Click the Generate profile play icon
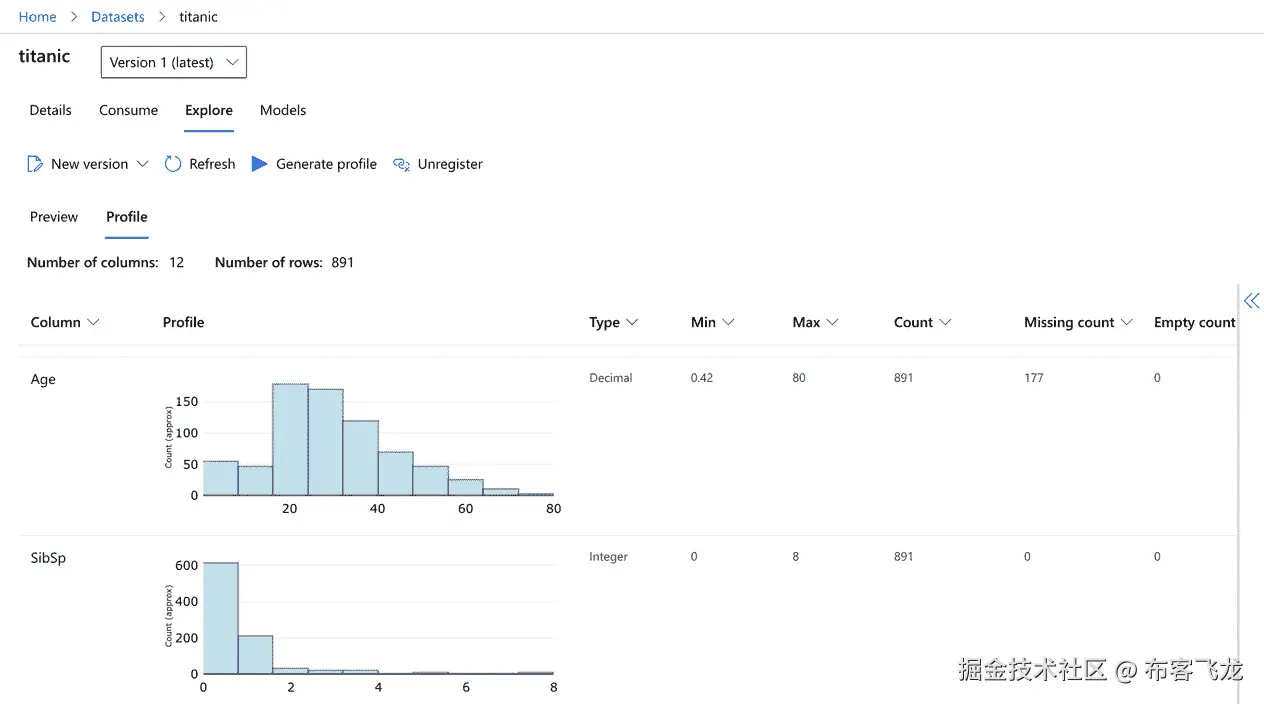1264x704 pixels. tap(259, 164)
